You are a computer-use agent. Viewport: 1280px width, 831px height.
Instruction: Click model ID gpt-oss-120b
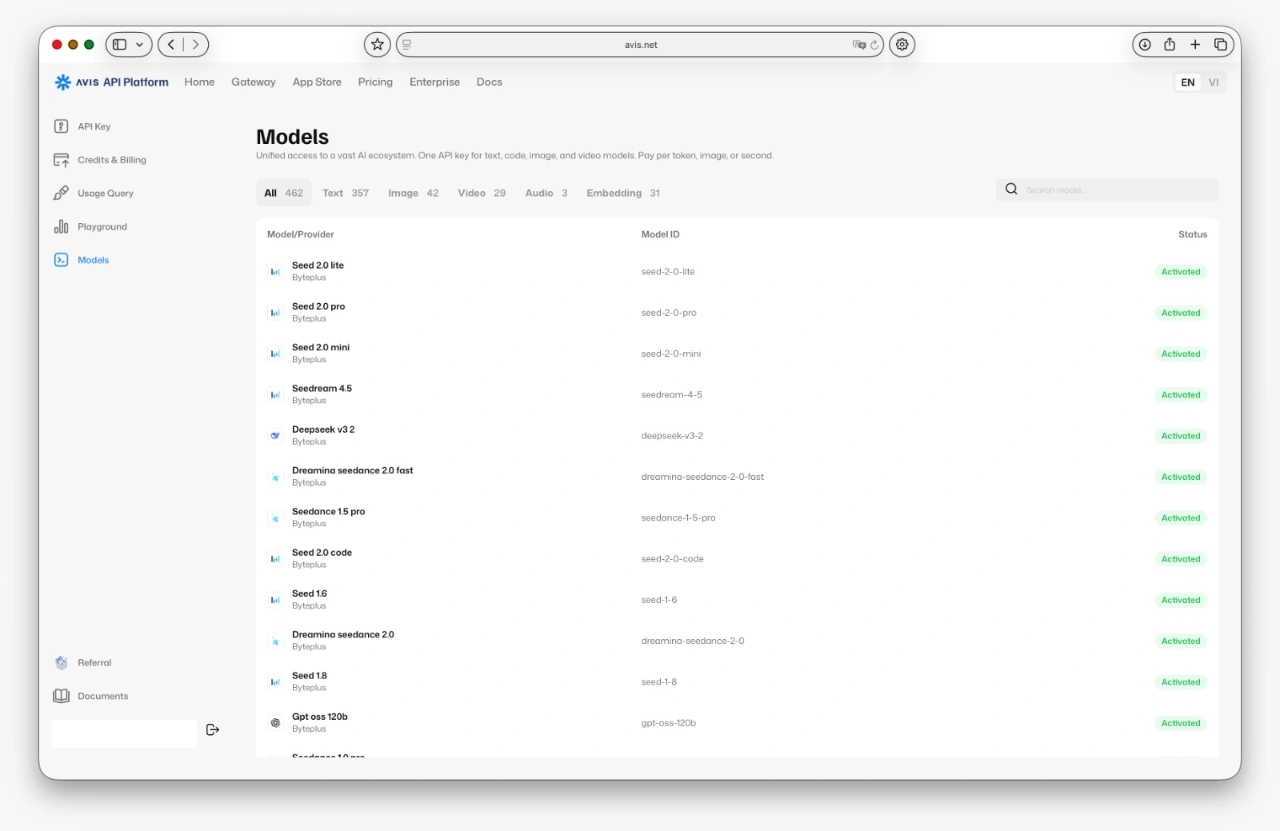(668, 723)
